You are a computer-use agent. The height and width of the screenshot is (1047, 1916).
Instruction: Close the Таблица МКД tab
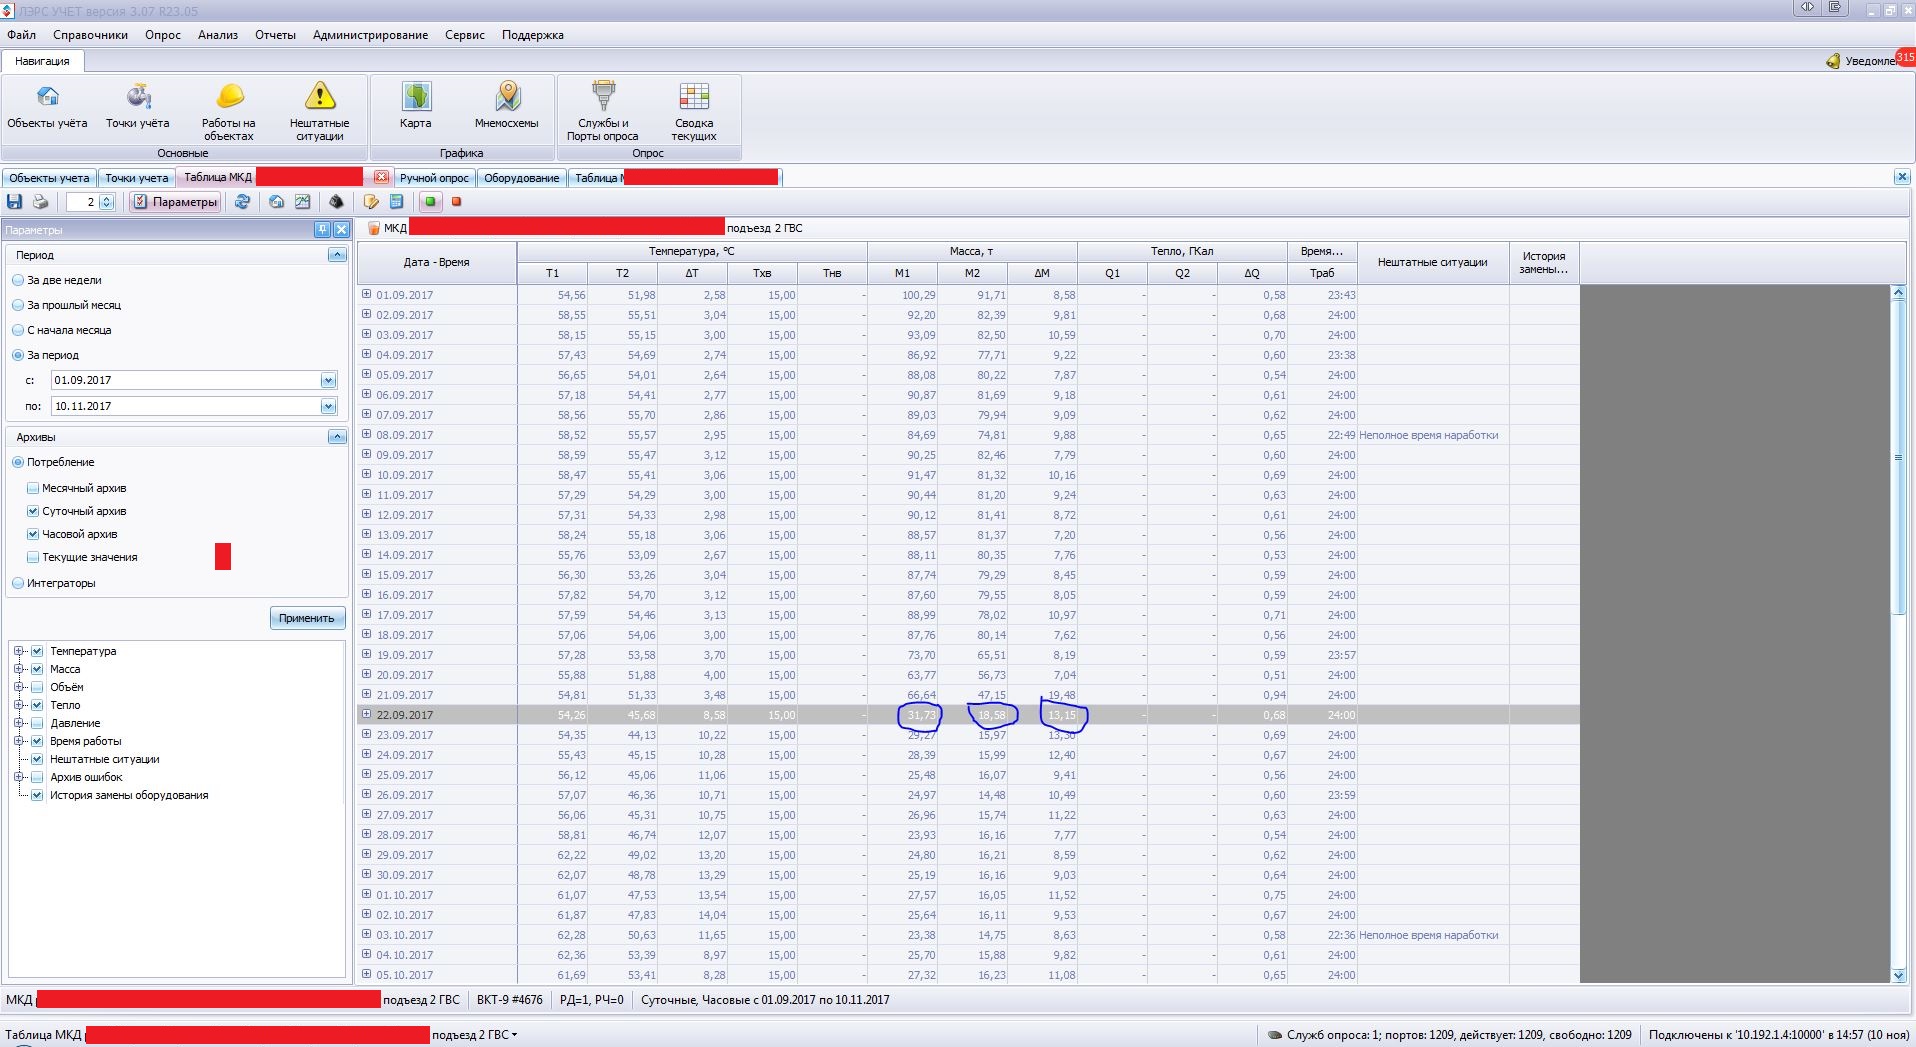[381, 177]
